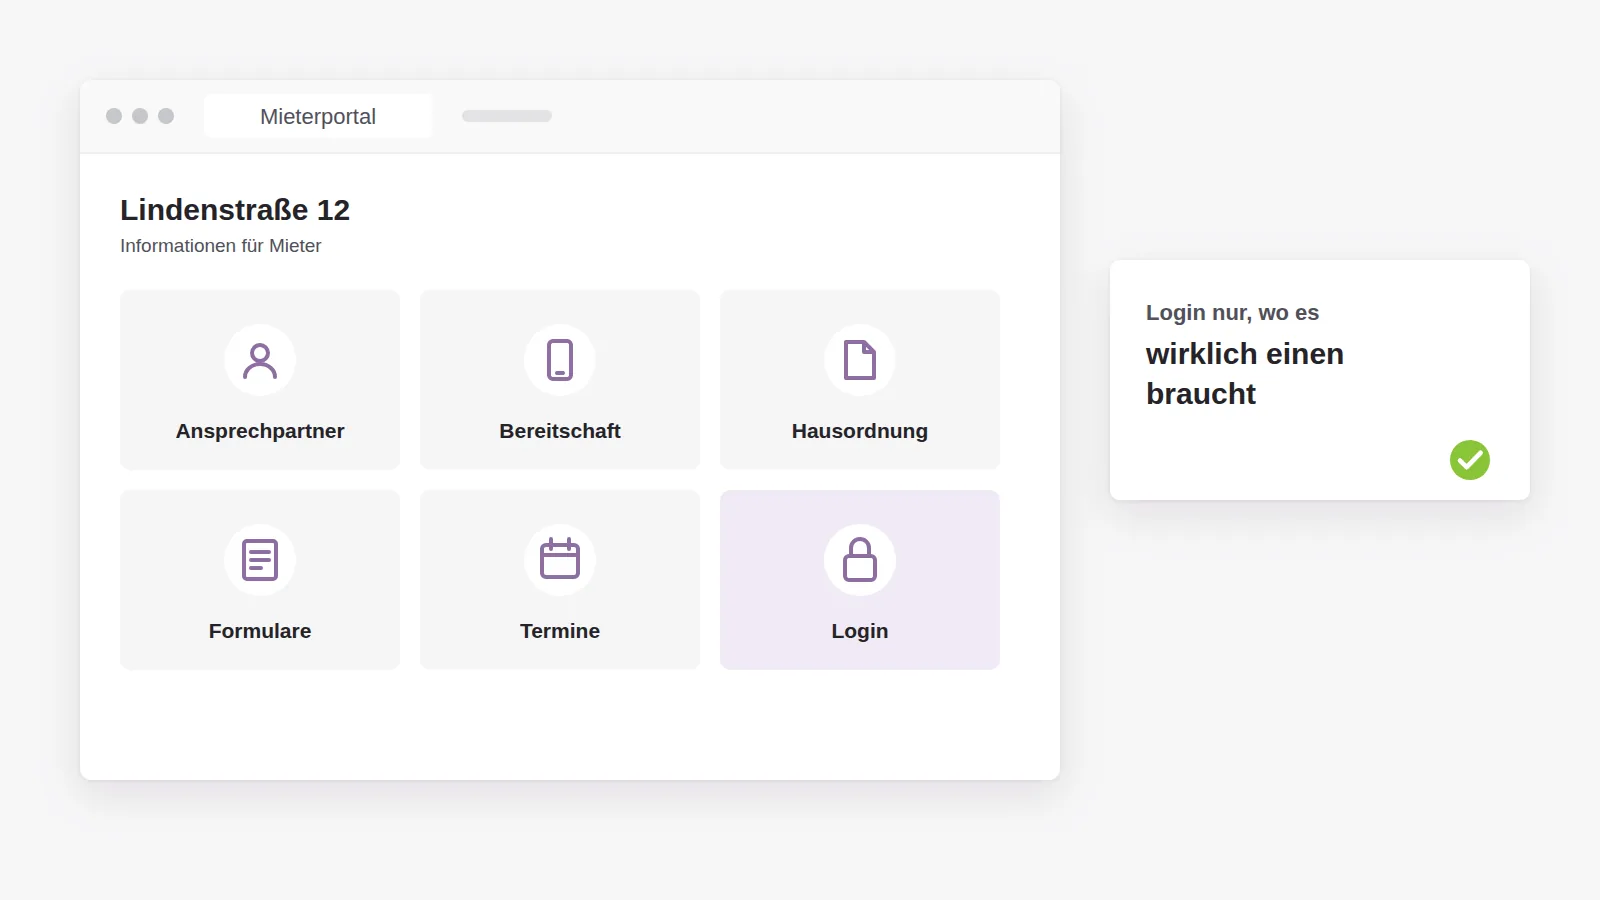Click the green checkmark icon
This screenshot has height=900, width=1600.
point(1470,460)
